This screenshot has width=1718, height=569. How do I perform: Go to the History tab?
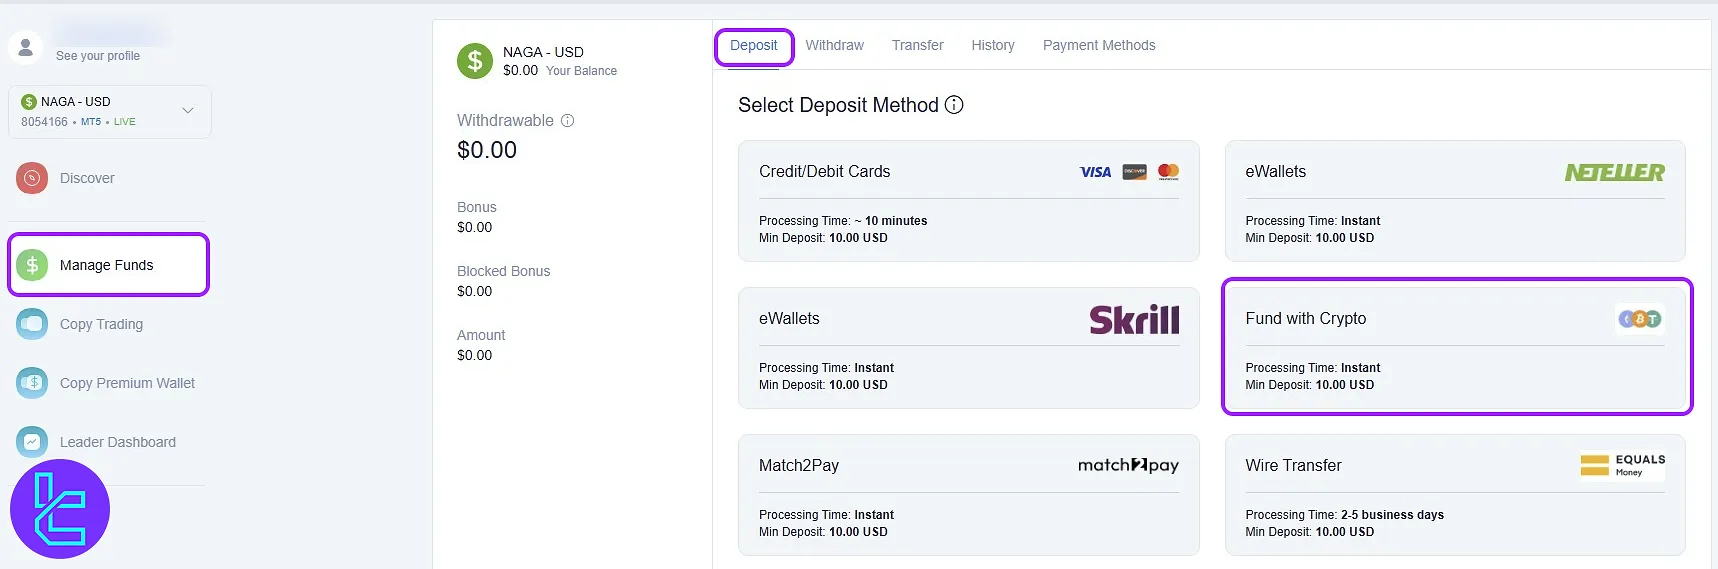pyautogui.click(x=993, y=46)
